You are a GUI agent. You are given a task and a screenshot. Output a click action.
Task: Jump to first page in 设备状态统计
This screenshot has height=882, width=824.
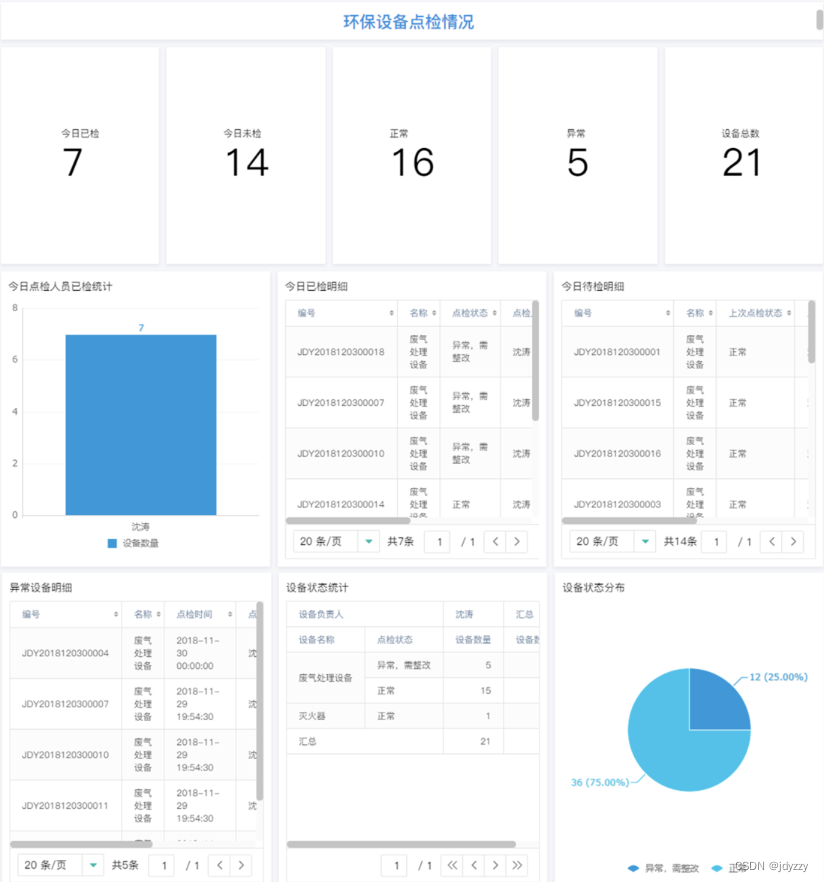tap(452, 865)
